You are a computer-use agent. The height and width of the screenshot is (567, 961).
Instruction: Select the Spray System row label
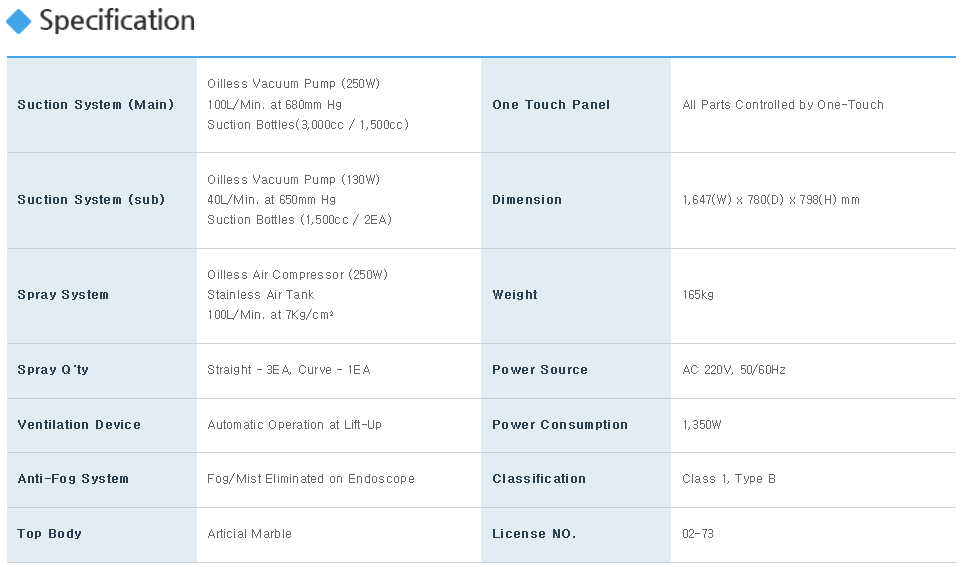tap(63, 295)
